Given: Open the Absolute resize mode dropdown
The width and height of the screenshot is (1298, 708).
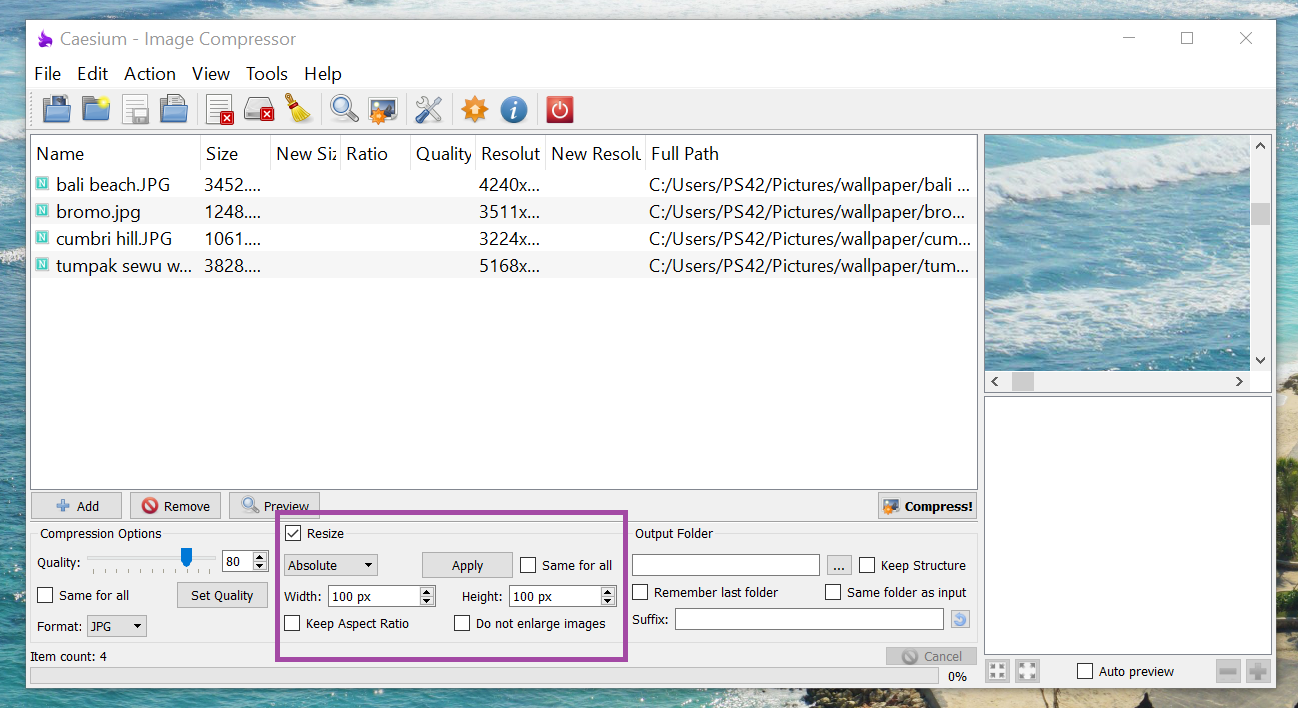Looking at the screenshot, I should coord(330,564).
